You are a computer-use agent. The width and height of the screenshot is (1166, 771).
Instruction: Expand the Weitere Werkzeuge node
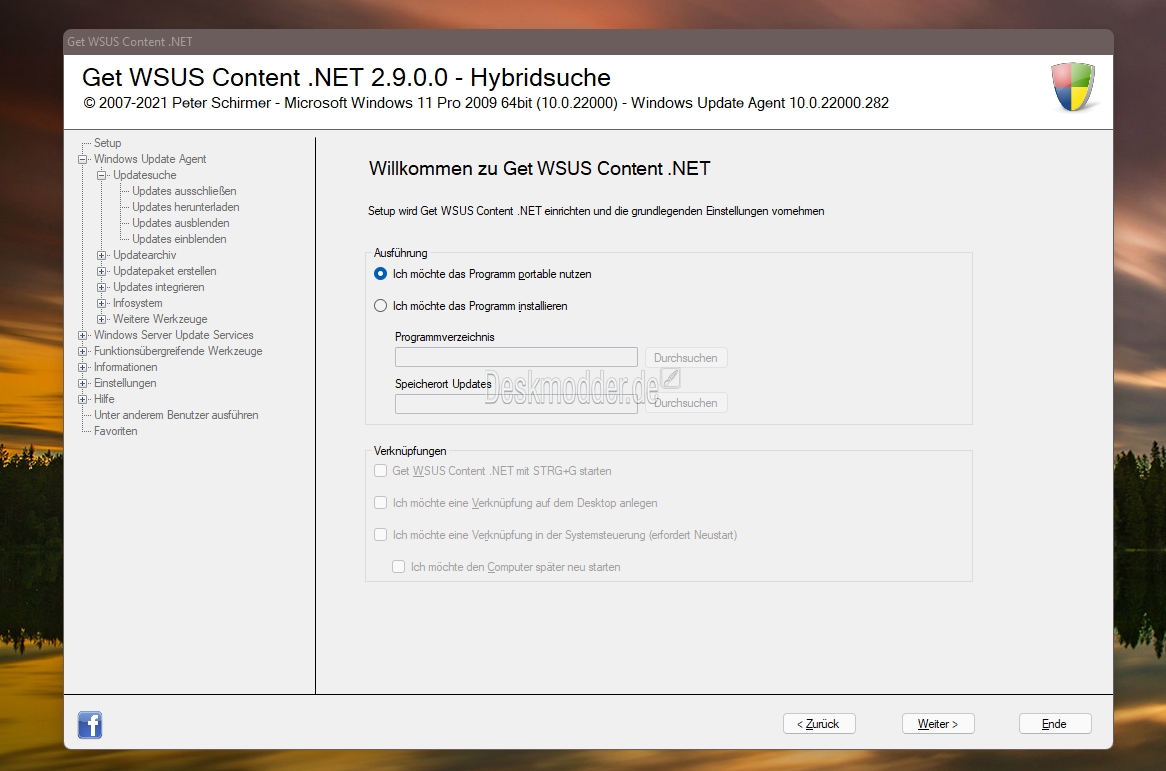click(102, 319)
